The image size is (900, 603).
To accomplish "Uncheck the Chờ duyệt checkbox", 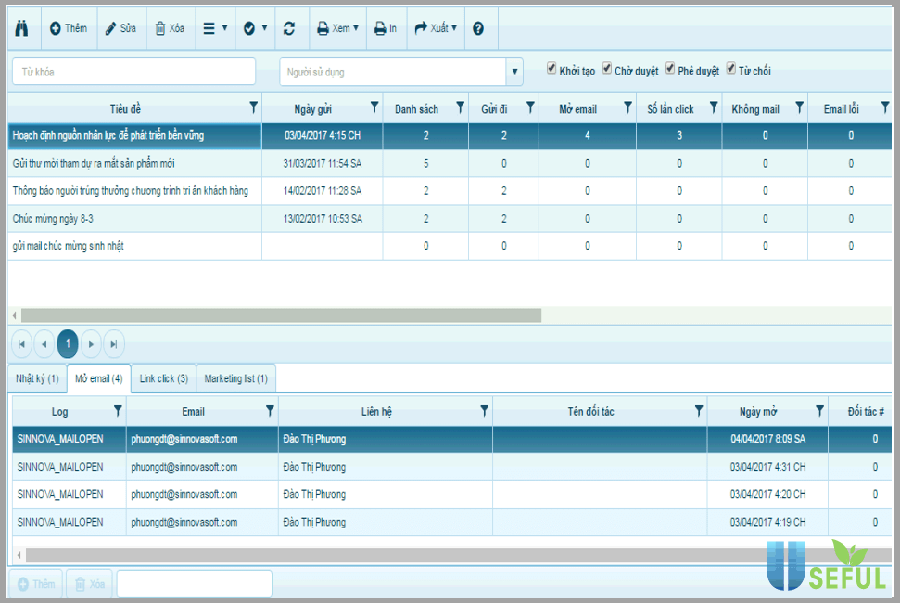I will point(607,69).
